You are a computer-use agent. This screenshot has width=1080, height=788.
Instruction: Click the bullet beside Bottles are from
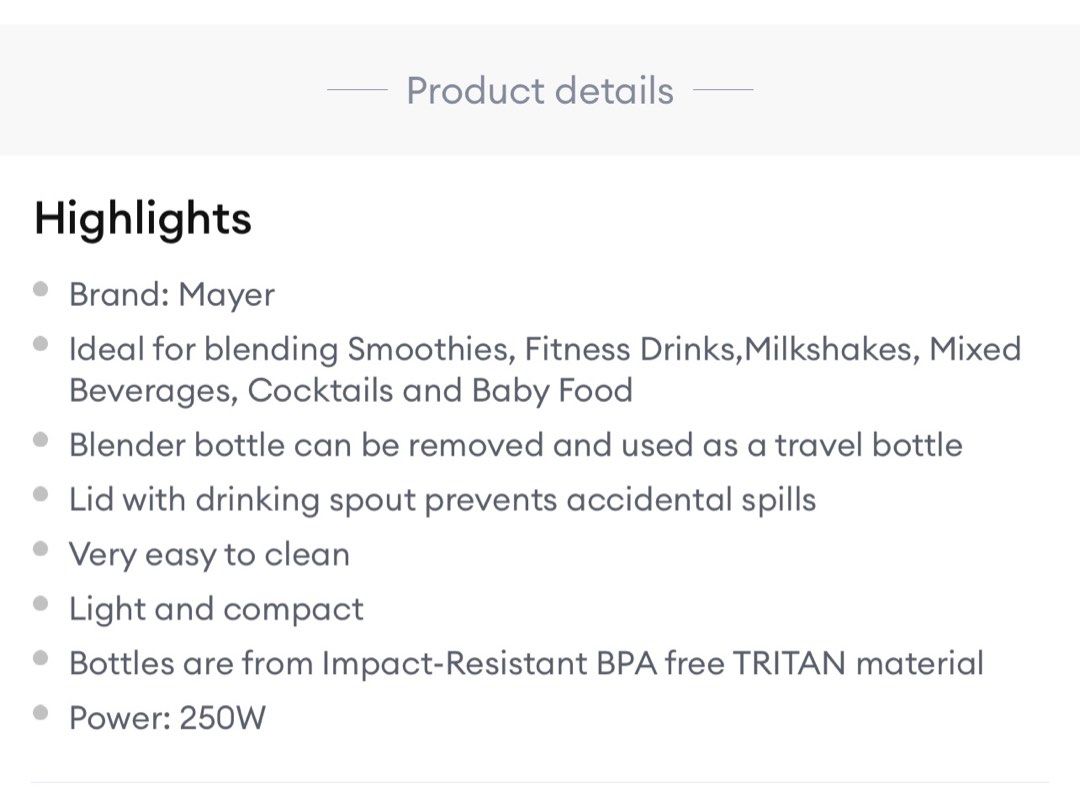point(41,658)
